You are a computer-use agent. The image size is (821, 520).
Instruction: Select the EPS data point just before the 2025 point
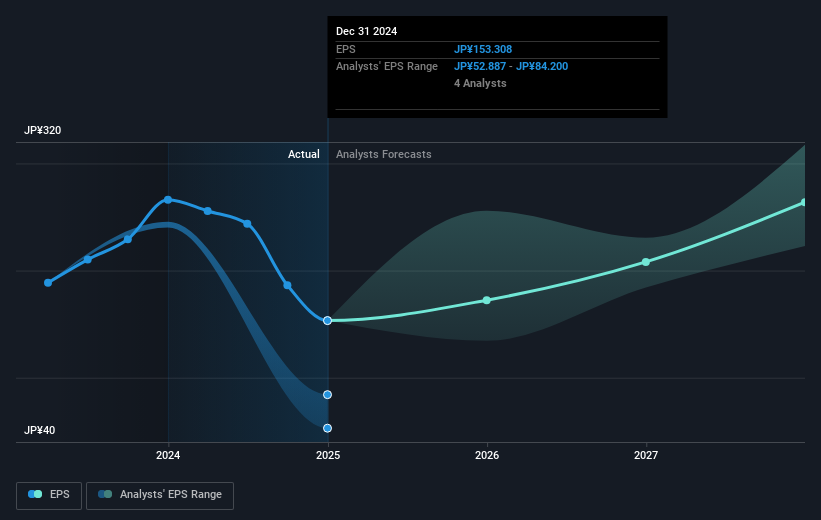tap(287, 285)
